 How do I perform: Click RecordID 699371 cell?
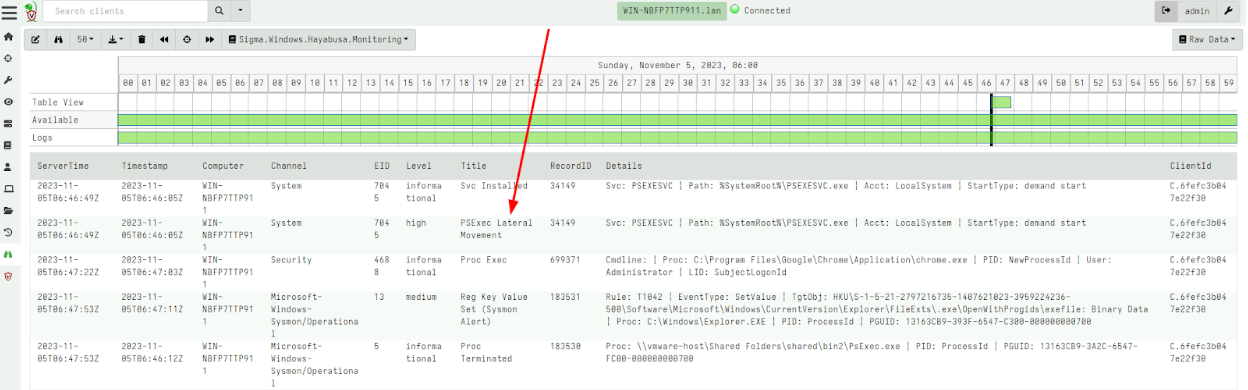566,260
